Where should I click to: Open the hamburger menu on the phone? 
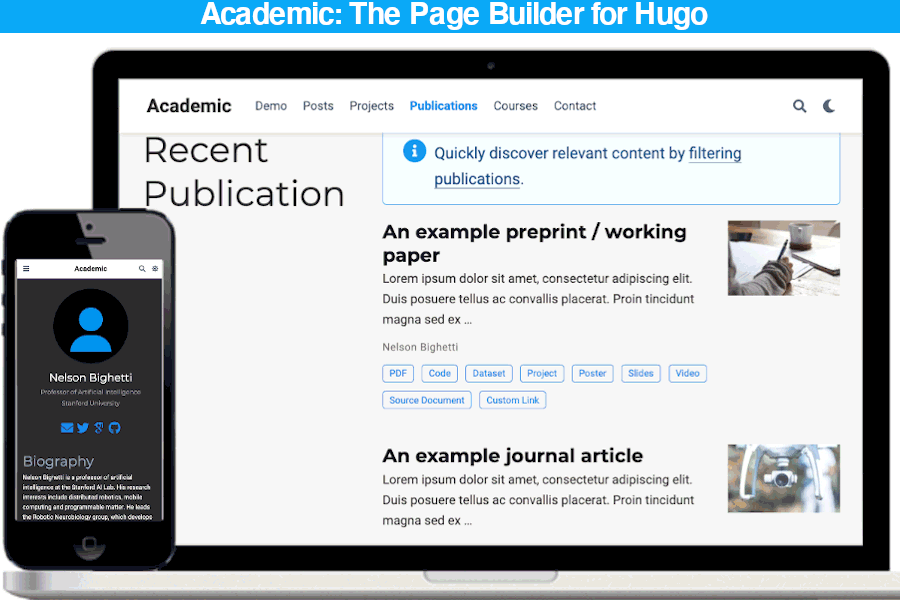click(x=27, y=269)
